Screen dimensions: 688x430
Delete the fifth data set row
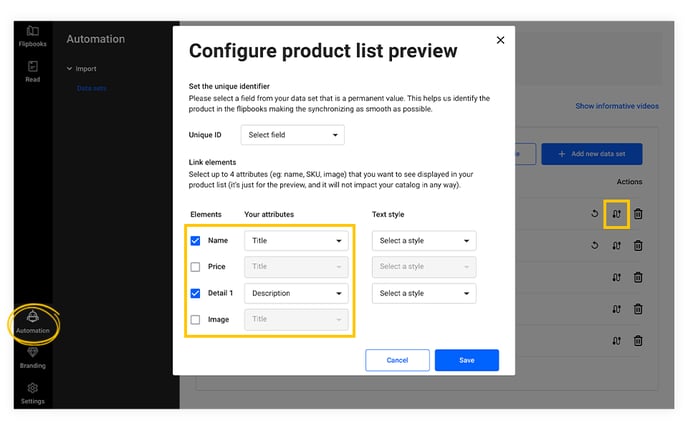638,340
